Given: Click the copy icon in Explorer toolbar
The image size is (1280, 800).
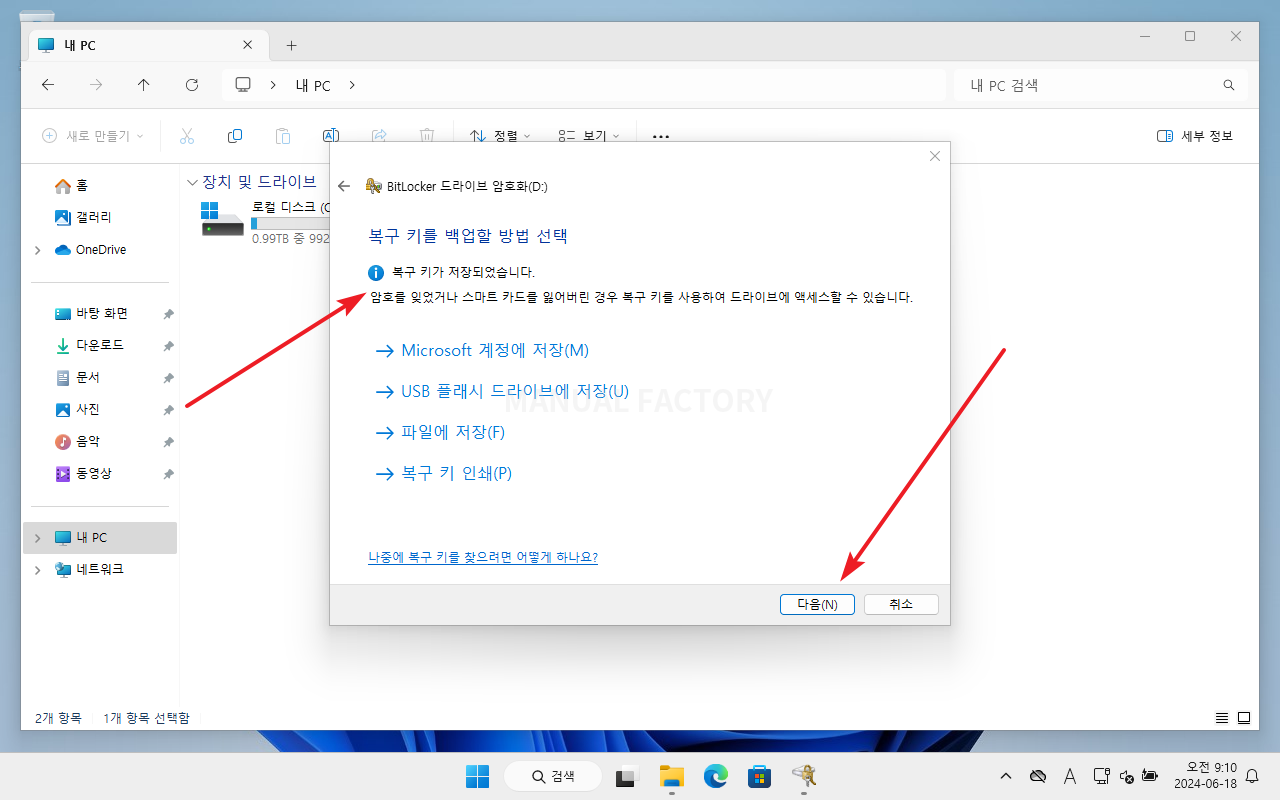Looking at the screenshot, I should 235,136.
